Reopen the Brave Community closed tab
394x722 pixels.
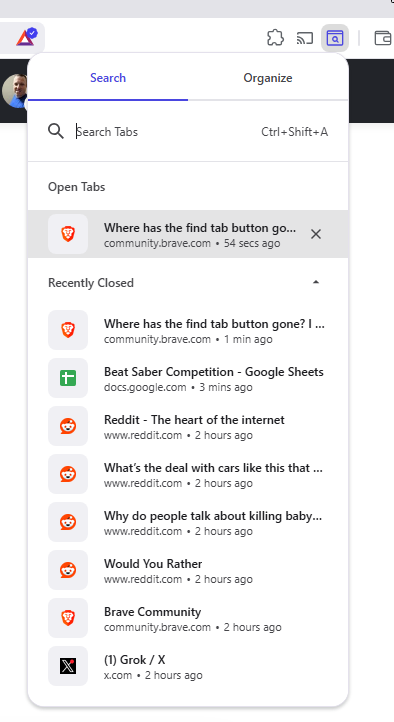click(188, 618)
